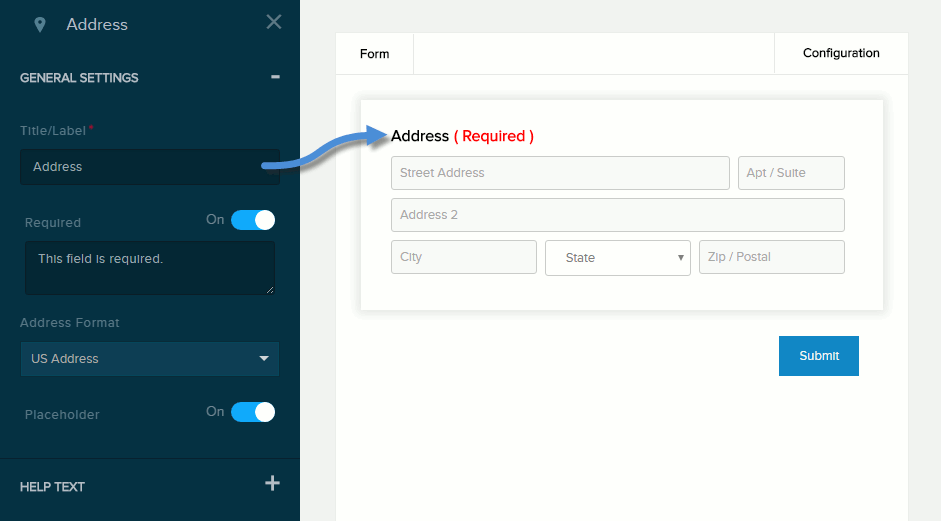Turn off the Required toggle
Viewport: 941px width, 521px height.
point(252,220)
